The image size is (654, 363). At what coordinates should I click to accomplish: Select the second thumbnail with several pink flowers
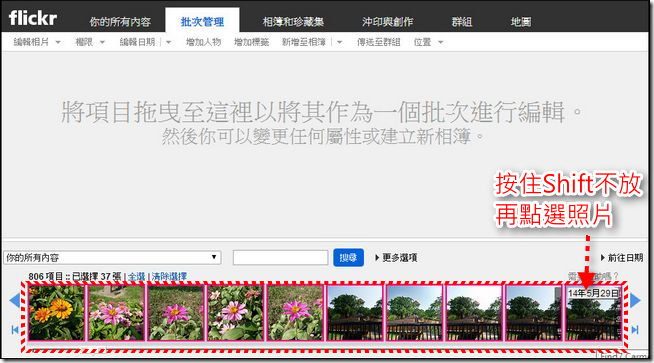(116, 313)
